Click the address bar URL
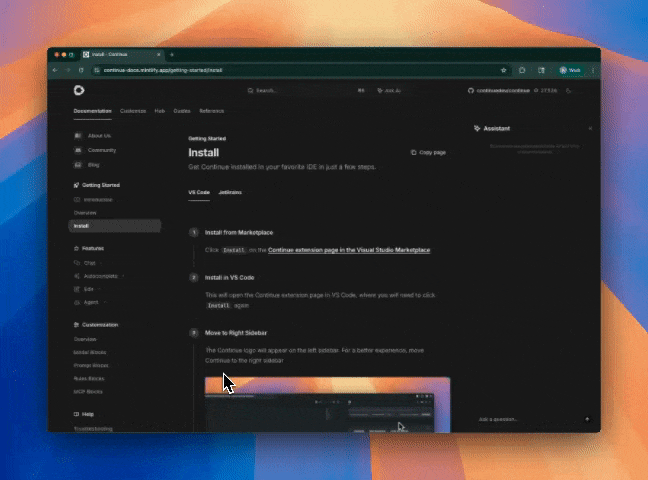 pos(163,70)
